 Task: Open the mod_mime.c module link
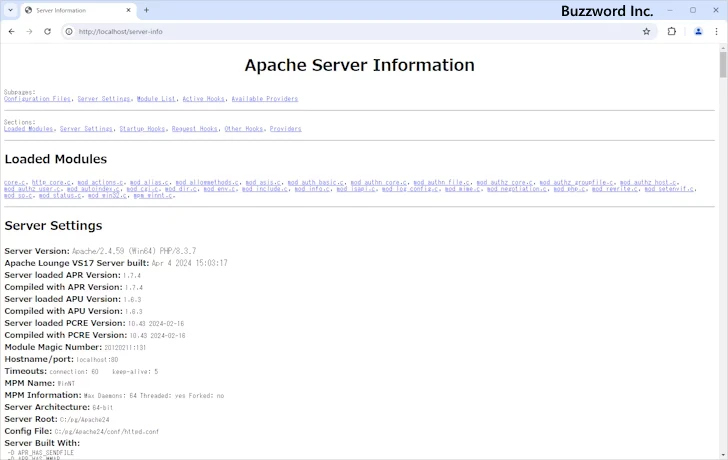pyautogui.click(x=462, y=189)
